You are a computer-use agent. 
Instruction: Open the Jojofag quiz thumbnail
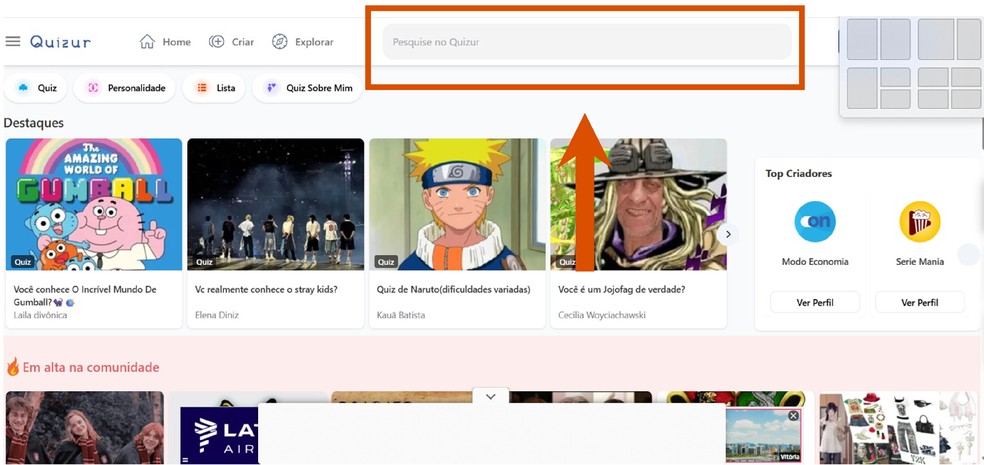coord(638,205)
